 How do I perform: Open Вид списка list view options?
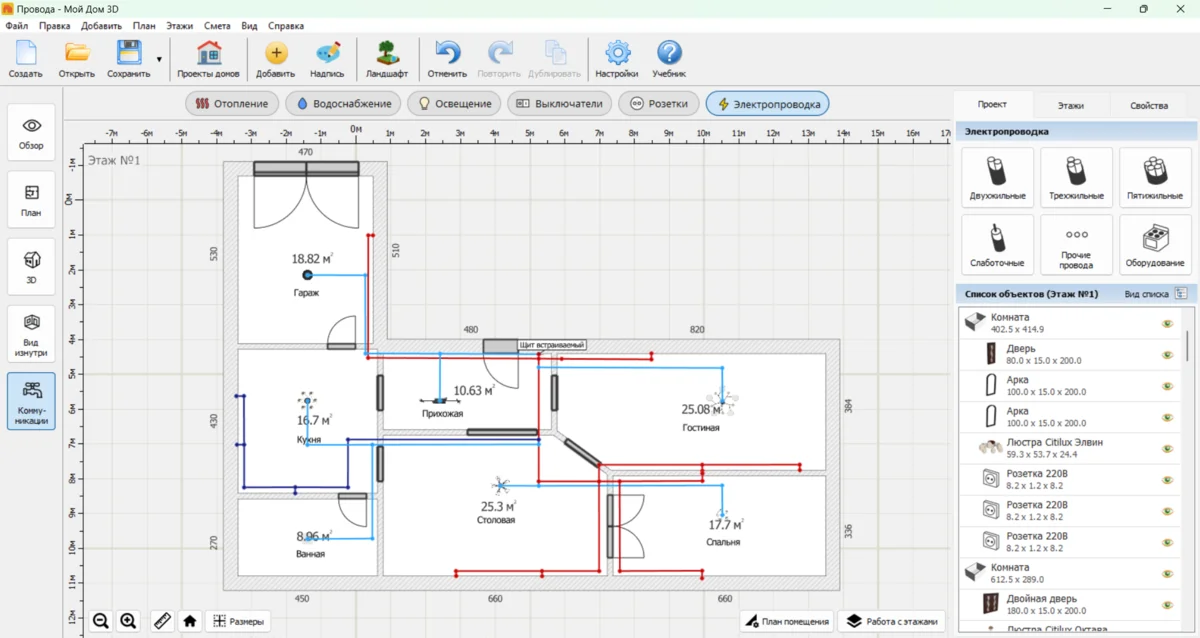1181,294
